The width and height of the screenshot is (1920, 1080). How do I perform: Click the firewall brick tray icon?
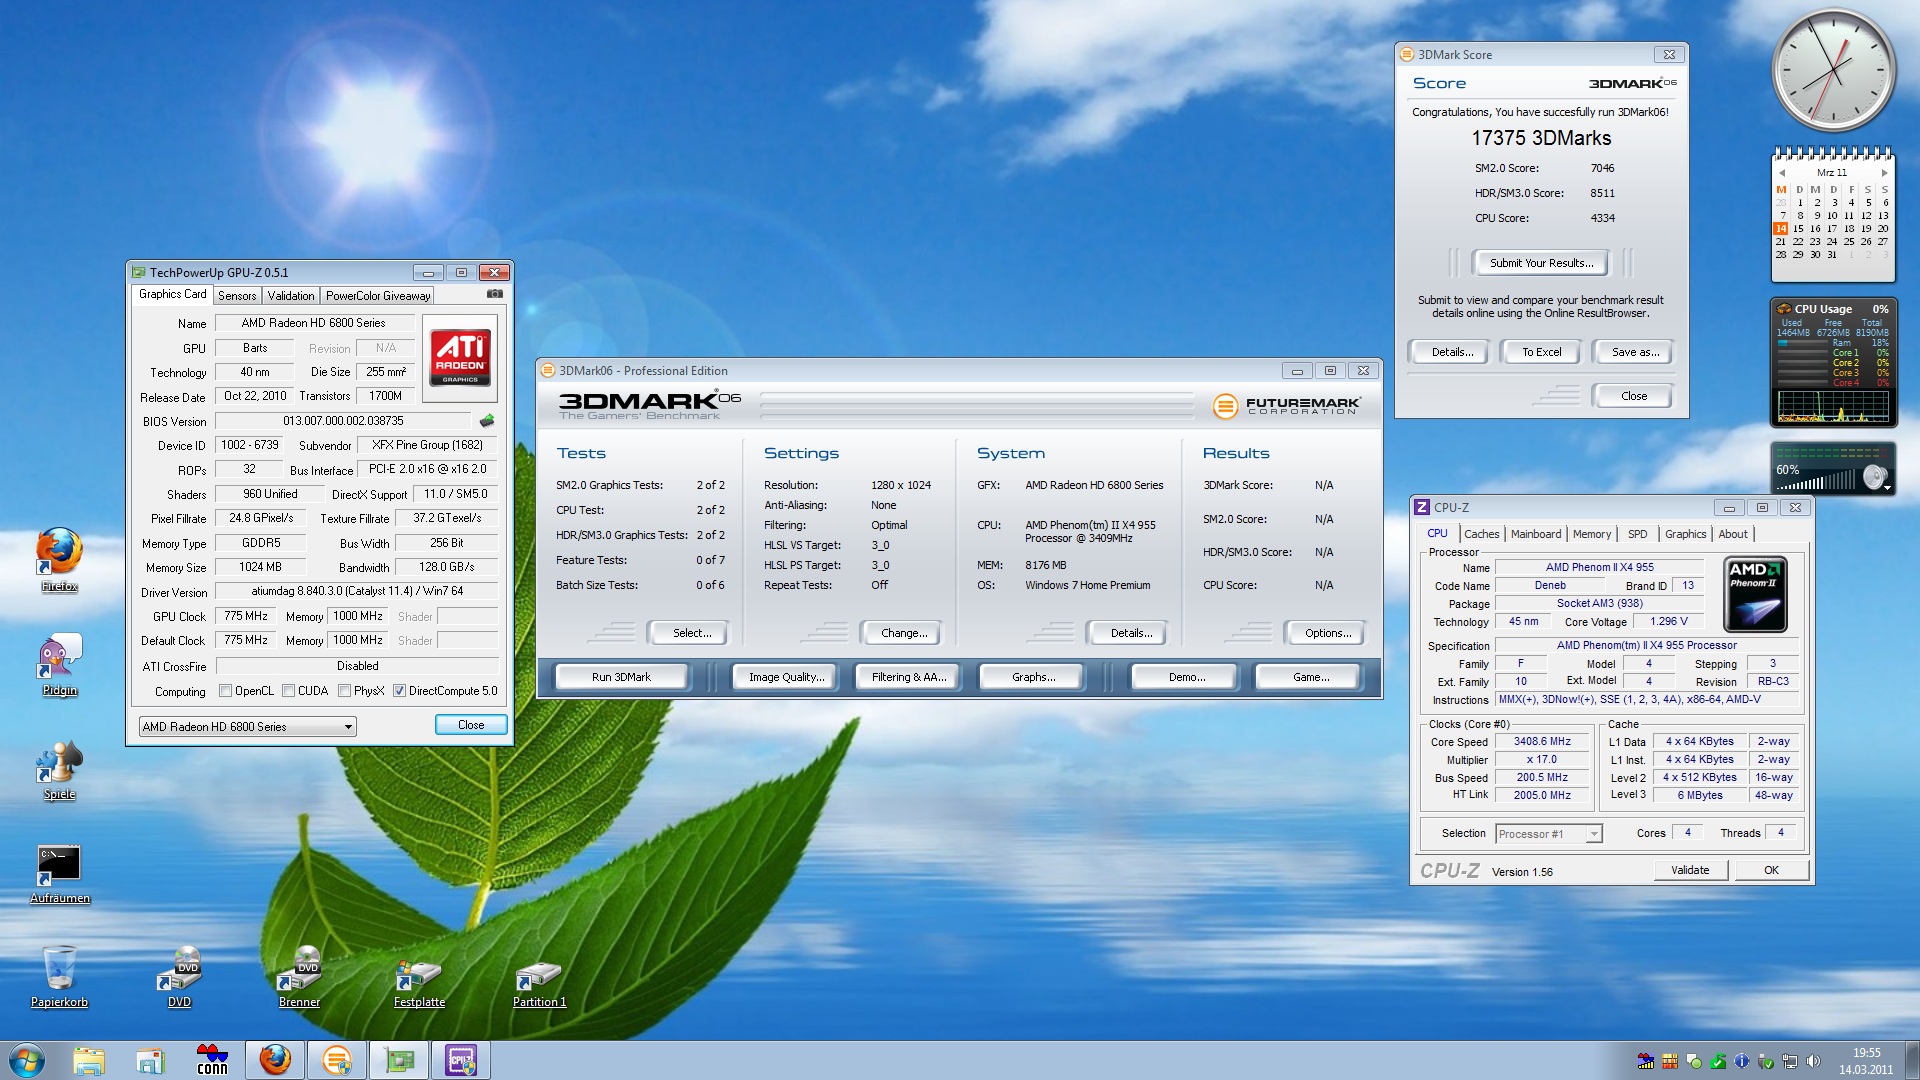click(x=1670, y=1061)
